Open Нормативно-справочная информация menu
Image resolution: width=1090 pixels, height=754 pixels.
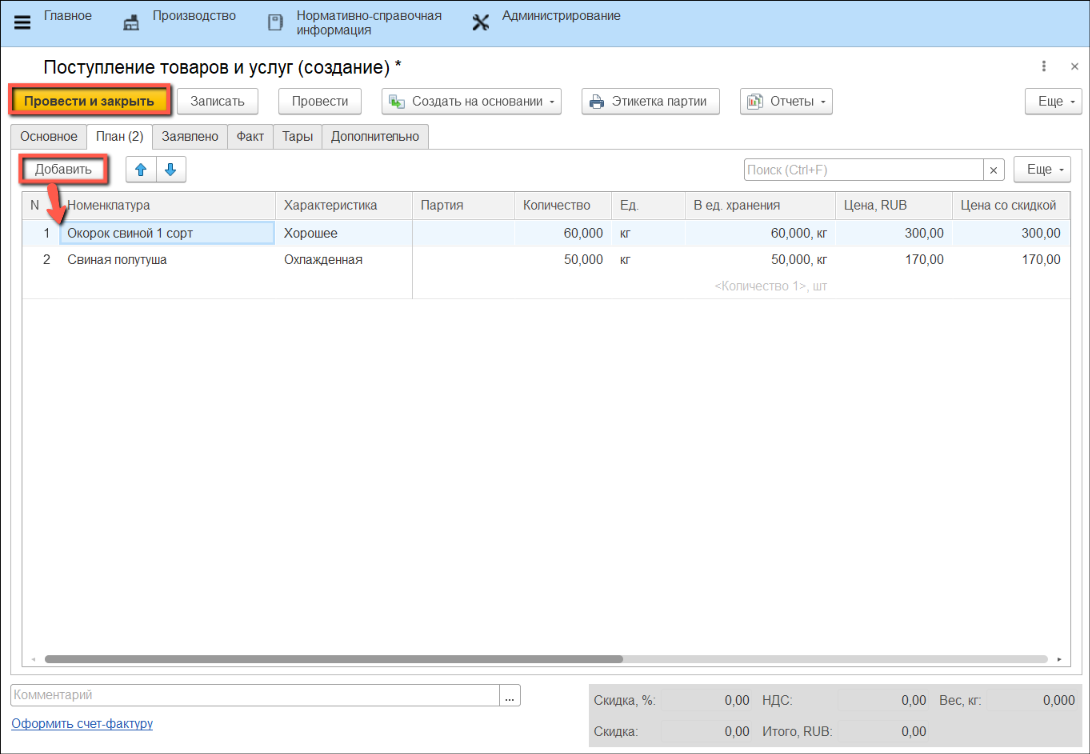tap(368, 22)
